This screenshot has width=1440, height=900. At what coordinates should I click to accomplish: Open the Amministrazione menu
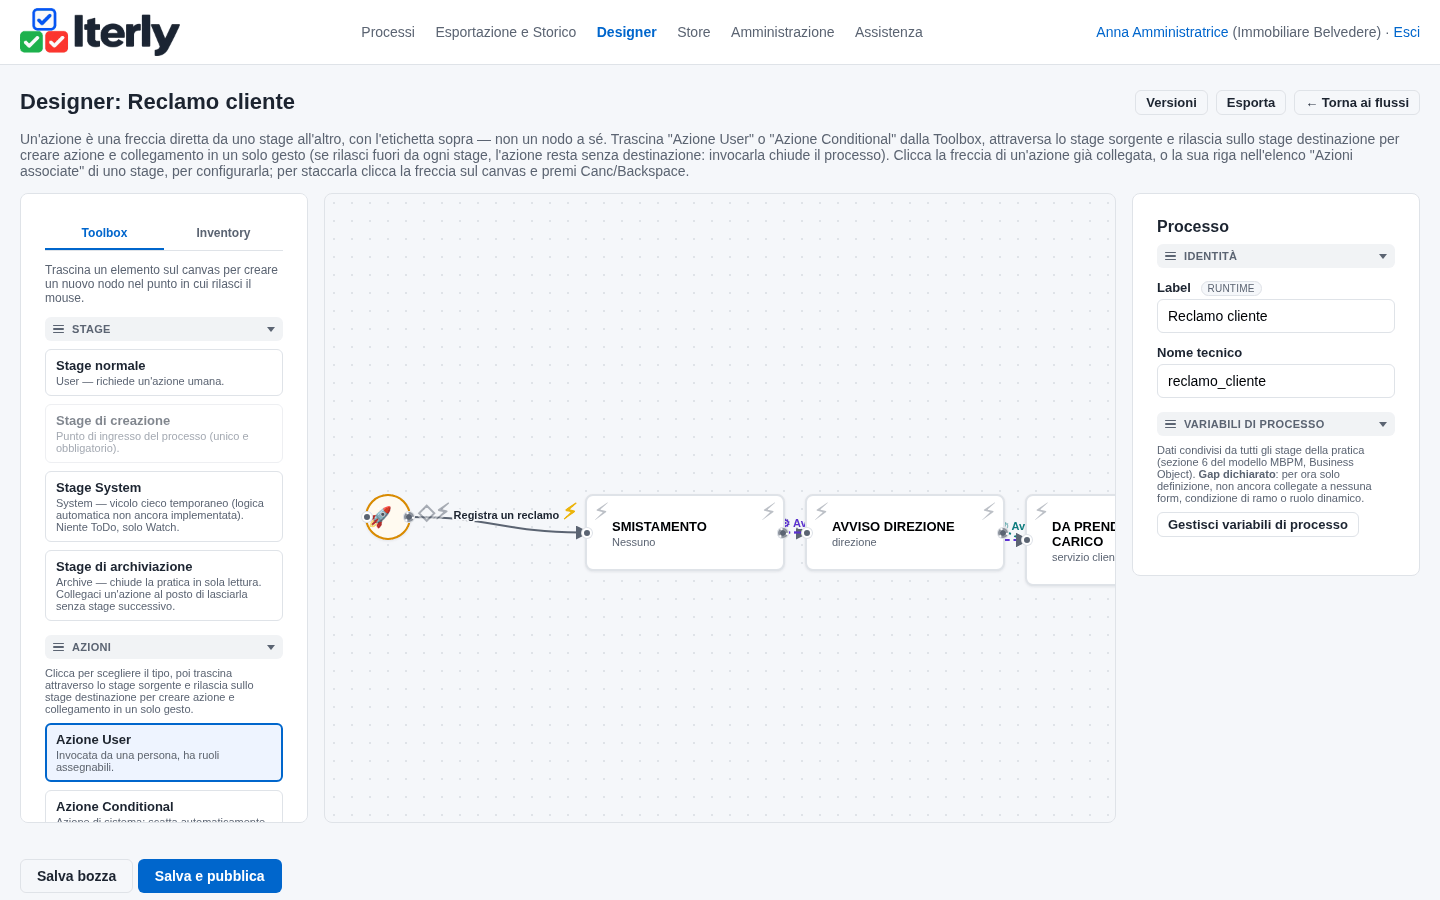click(x=782, y=32)
